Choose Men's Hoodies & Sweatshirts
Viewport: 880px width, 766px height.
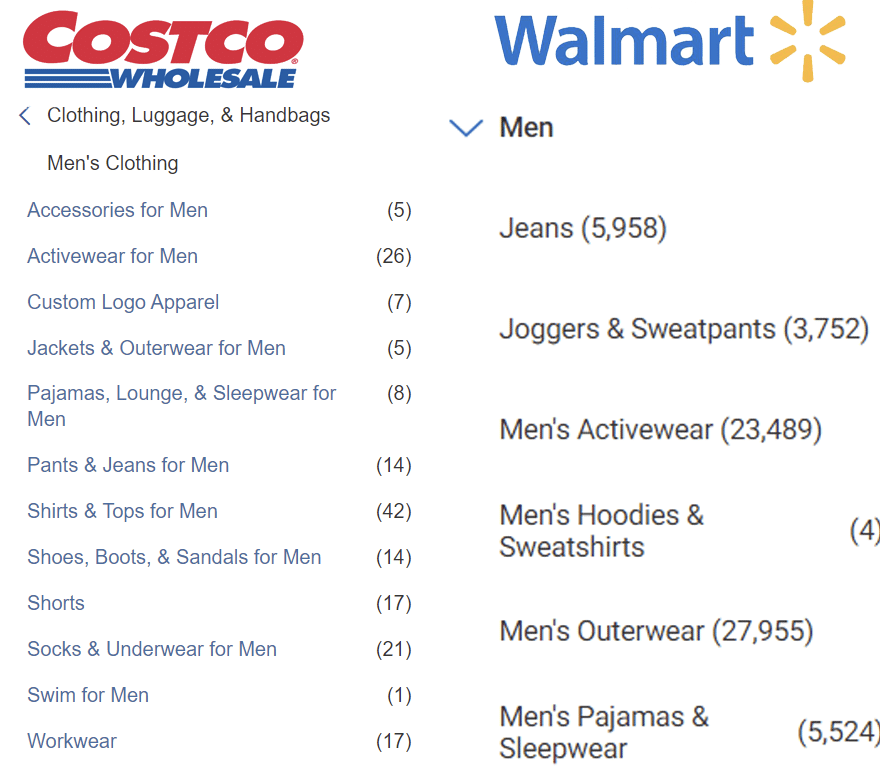(601, 531)
